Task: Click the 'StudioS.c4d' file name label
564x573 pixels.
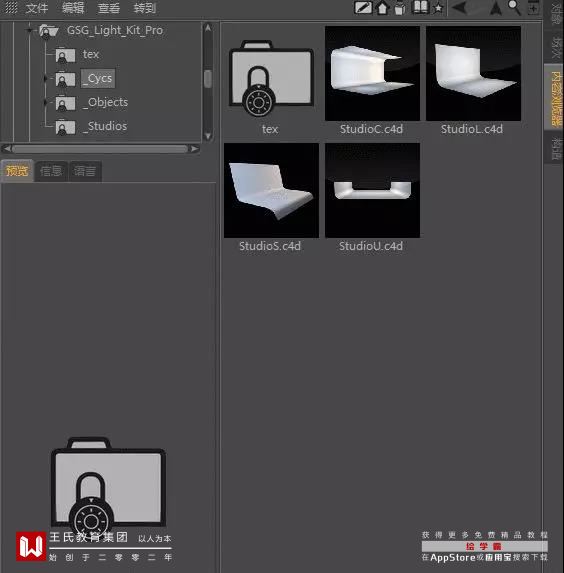Action: (x=270, y=246)
